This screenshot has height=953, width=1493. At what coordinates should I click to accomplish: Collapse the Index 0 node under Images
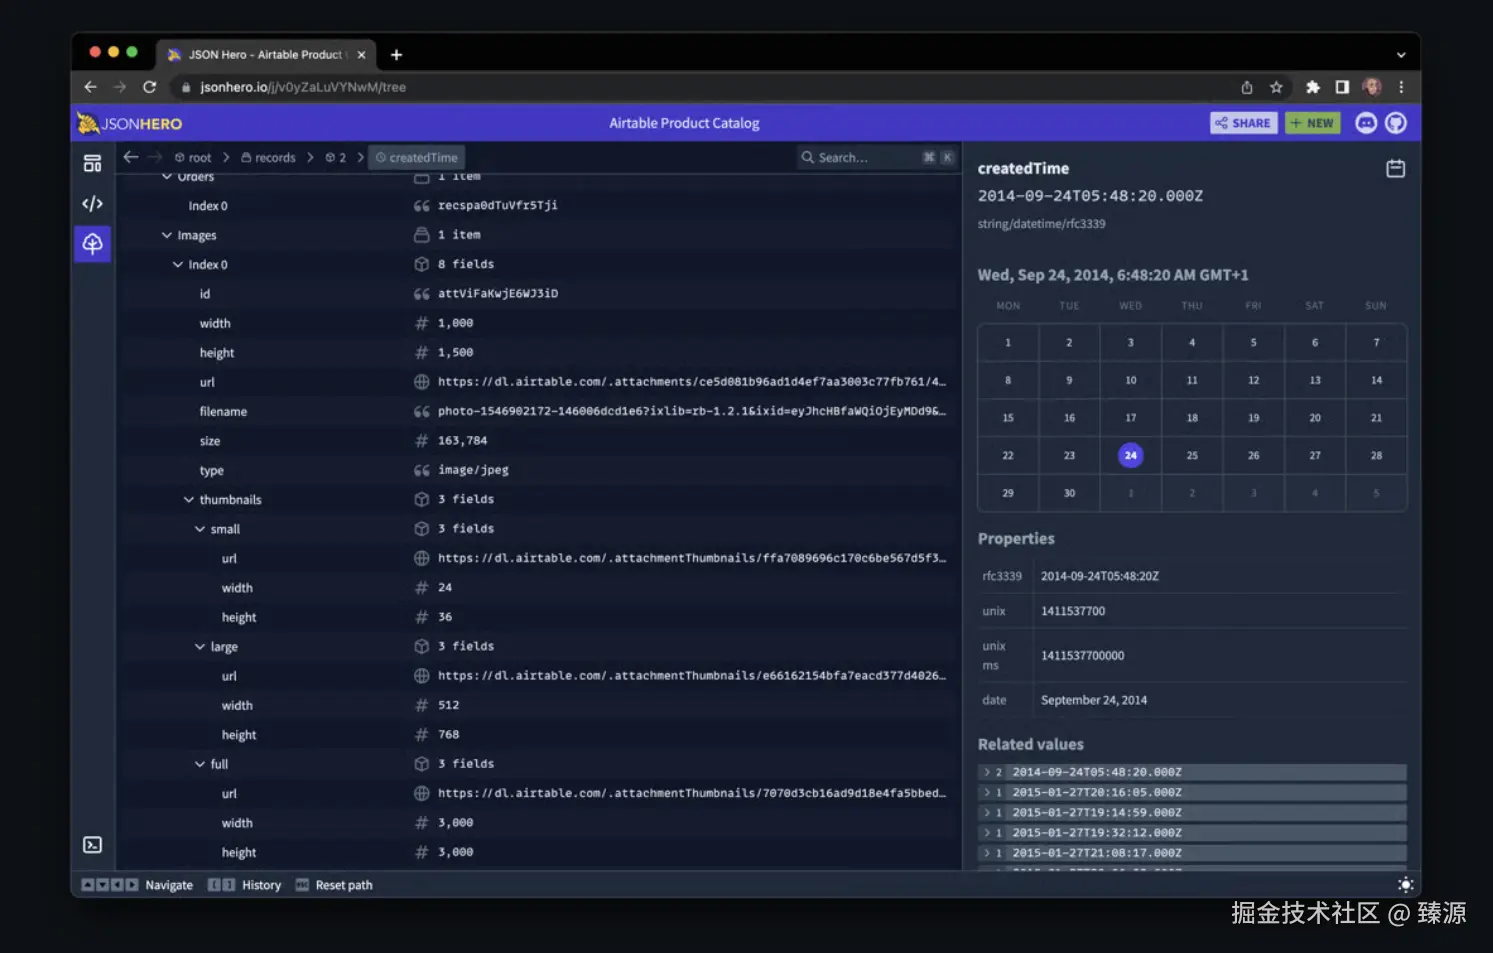coord(178,265)
